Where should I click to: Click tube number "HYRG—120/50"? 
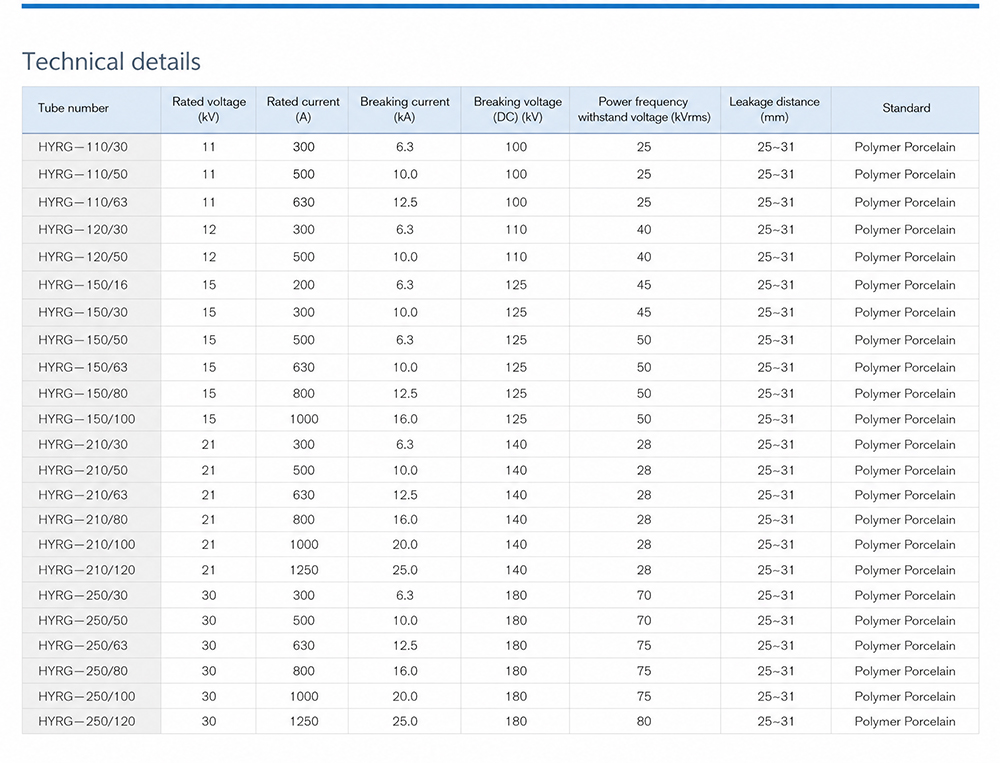point(83,257)
